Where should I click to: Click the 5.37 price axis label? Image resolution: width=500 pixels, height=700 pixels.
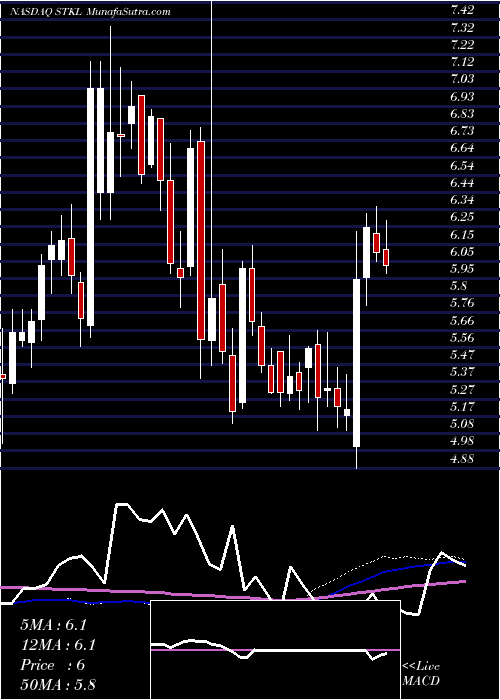click(x=462, y=372)
